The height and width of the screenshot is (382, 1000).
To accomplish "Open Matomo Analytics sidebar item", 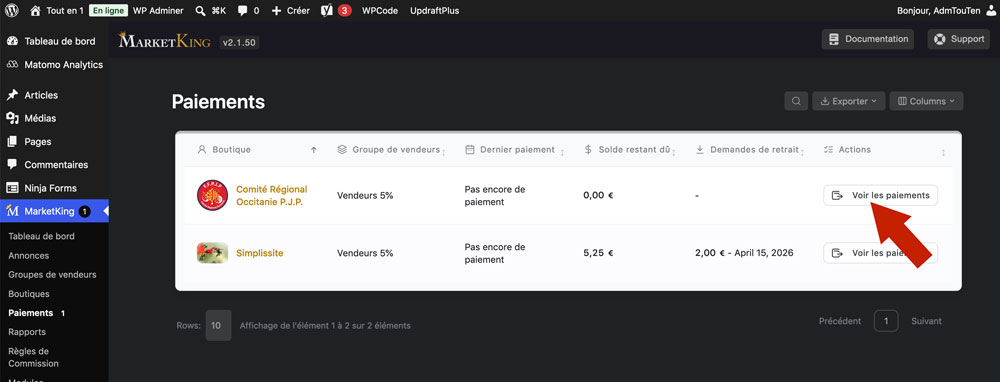I will coord(54,64).
